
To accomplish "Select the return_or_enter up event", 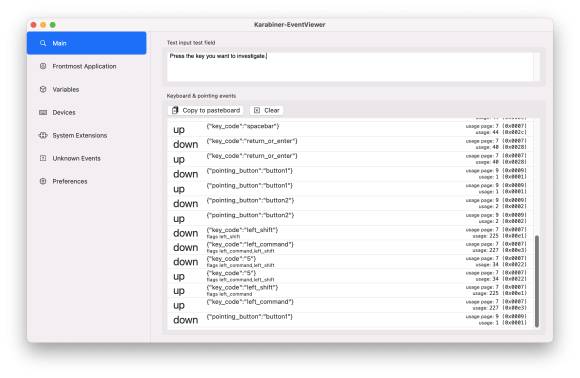I will click(350, 159).
